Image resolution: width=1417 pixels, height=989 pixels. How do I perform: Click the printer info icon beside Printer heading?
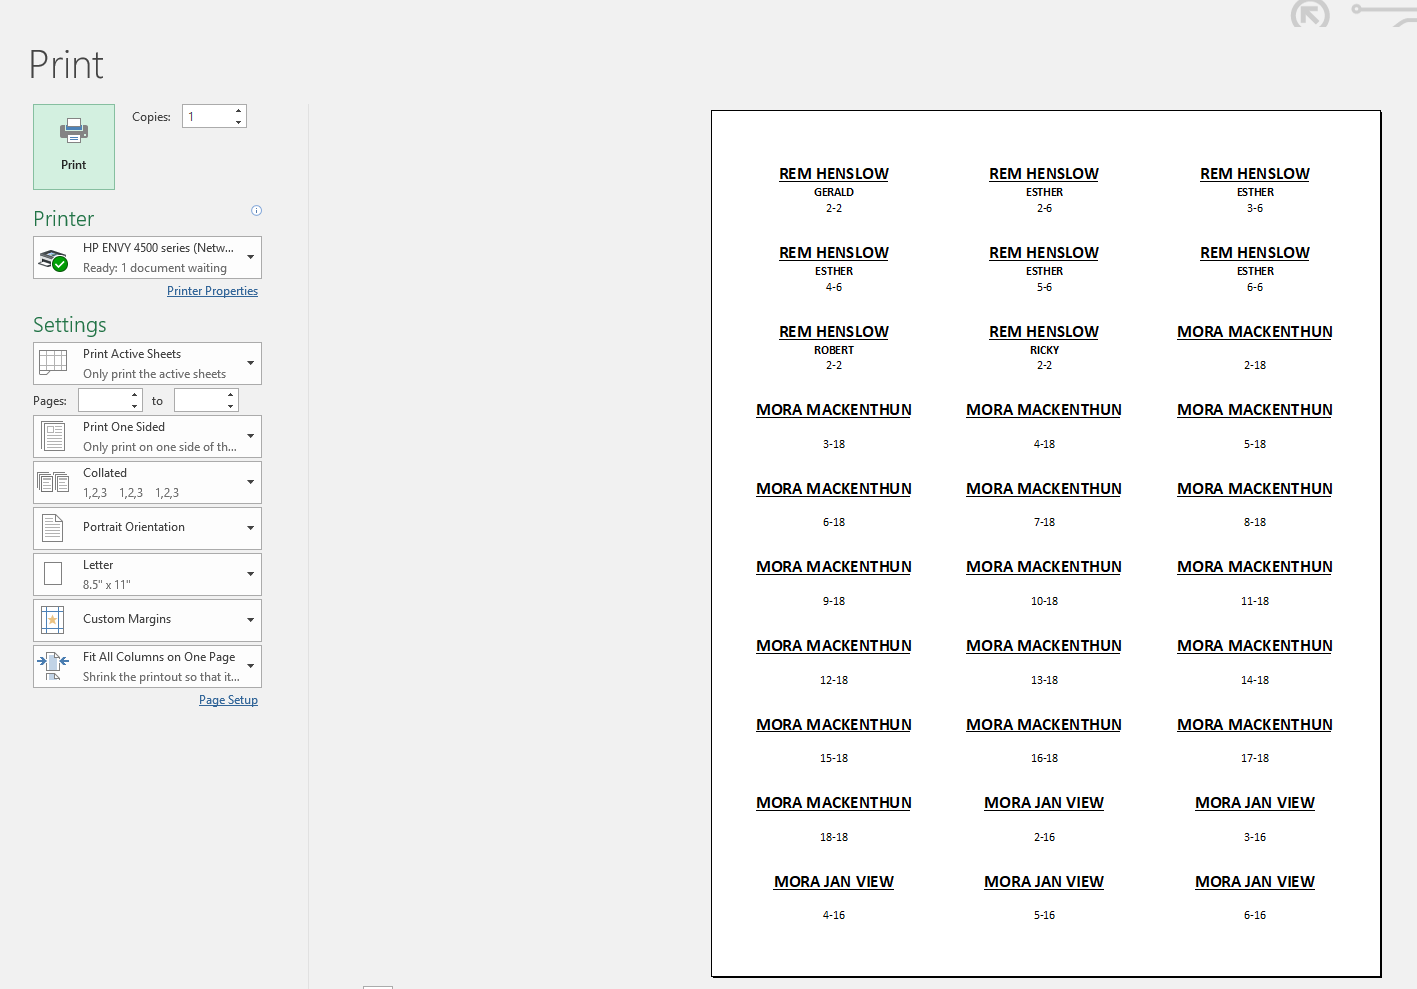point(256,211)
